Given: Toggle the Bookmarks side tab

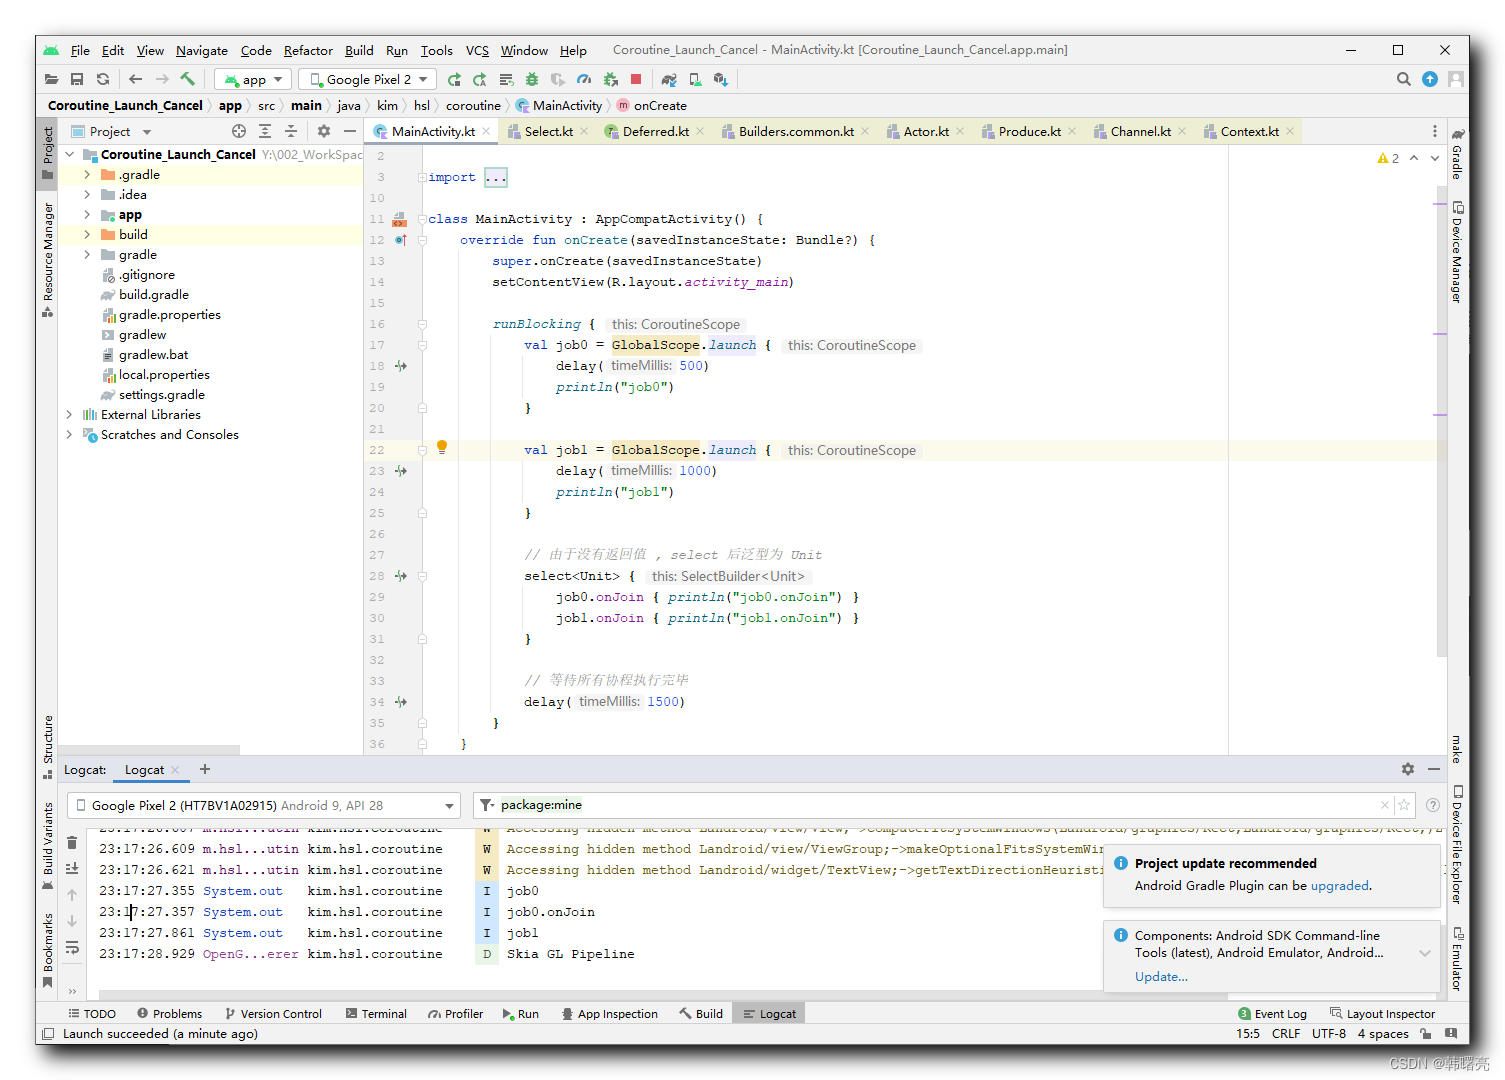Looking at the screenshot, I should click(x=47, y=950).
